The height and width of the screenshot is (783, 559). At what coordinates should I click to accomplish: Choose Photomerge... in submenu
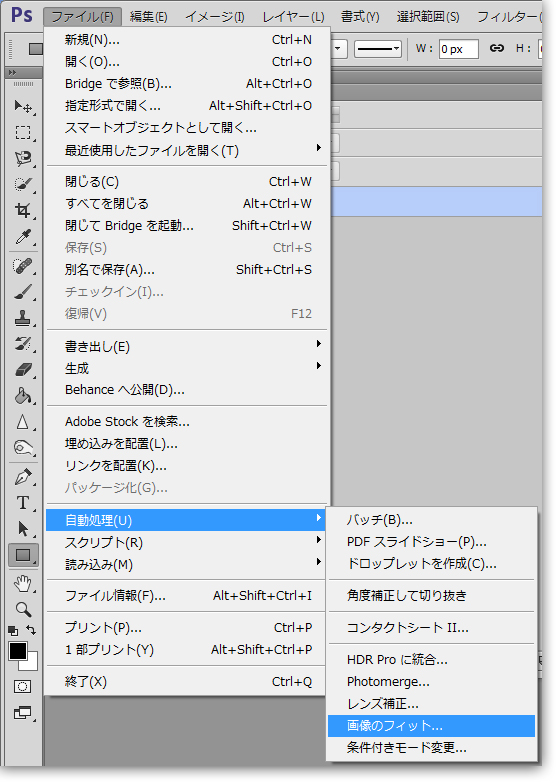click(x=432, y=682)
